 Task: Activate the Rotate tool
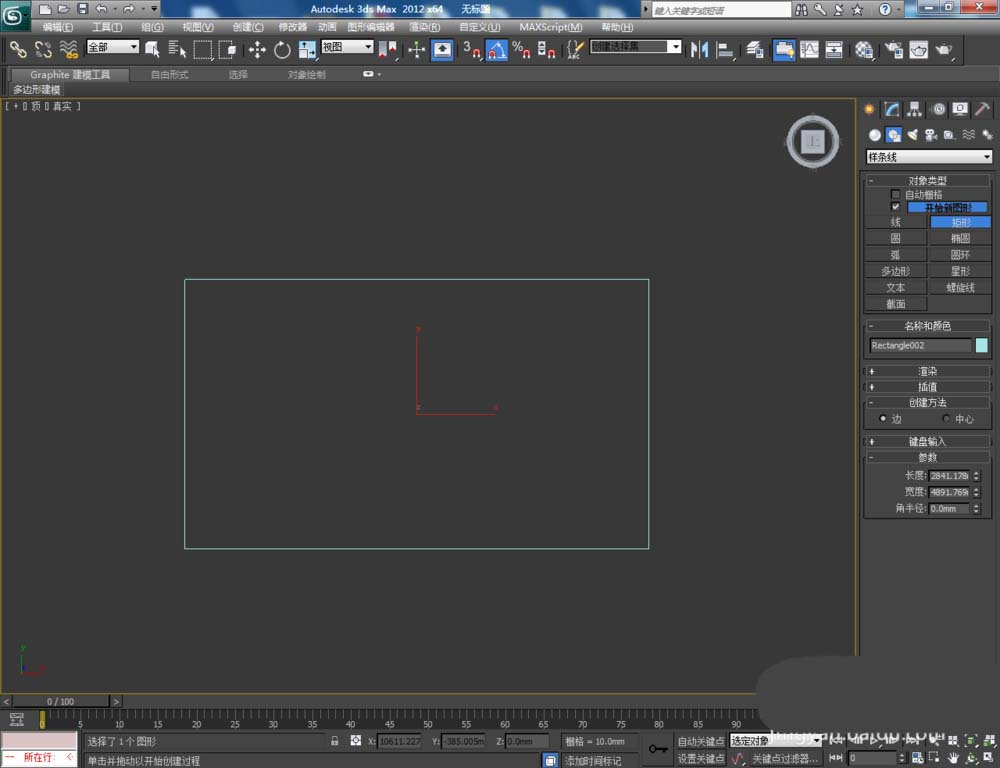[282, 50]
